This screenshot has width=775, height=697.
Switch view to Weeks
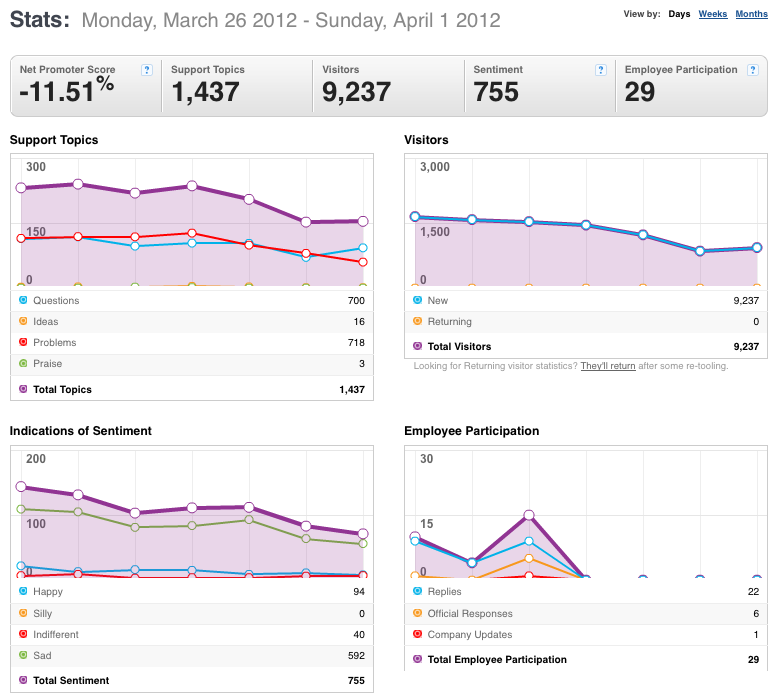click(713, 14)
